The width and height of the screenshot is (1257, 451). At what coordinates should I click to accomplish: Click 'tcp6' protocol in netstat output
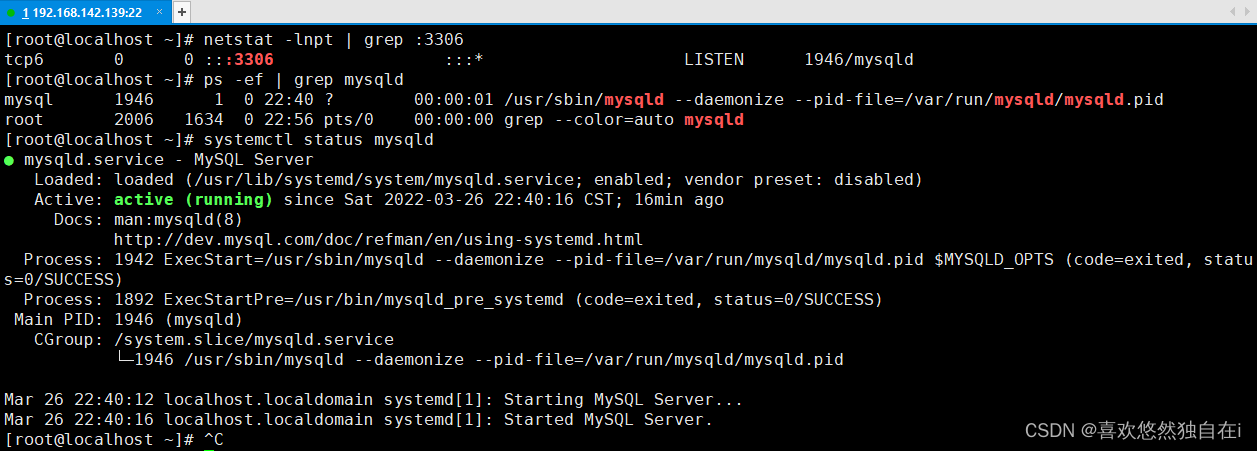coord(24,60)
